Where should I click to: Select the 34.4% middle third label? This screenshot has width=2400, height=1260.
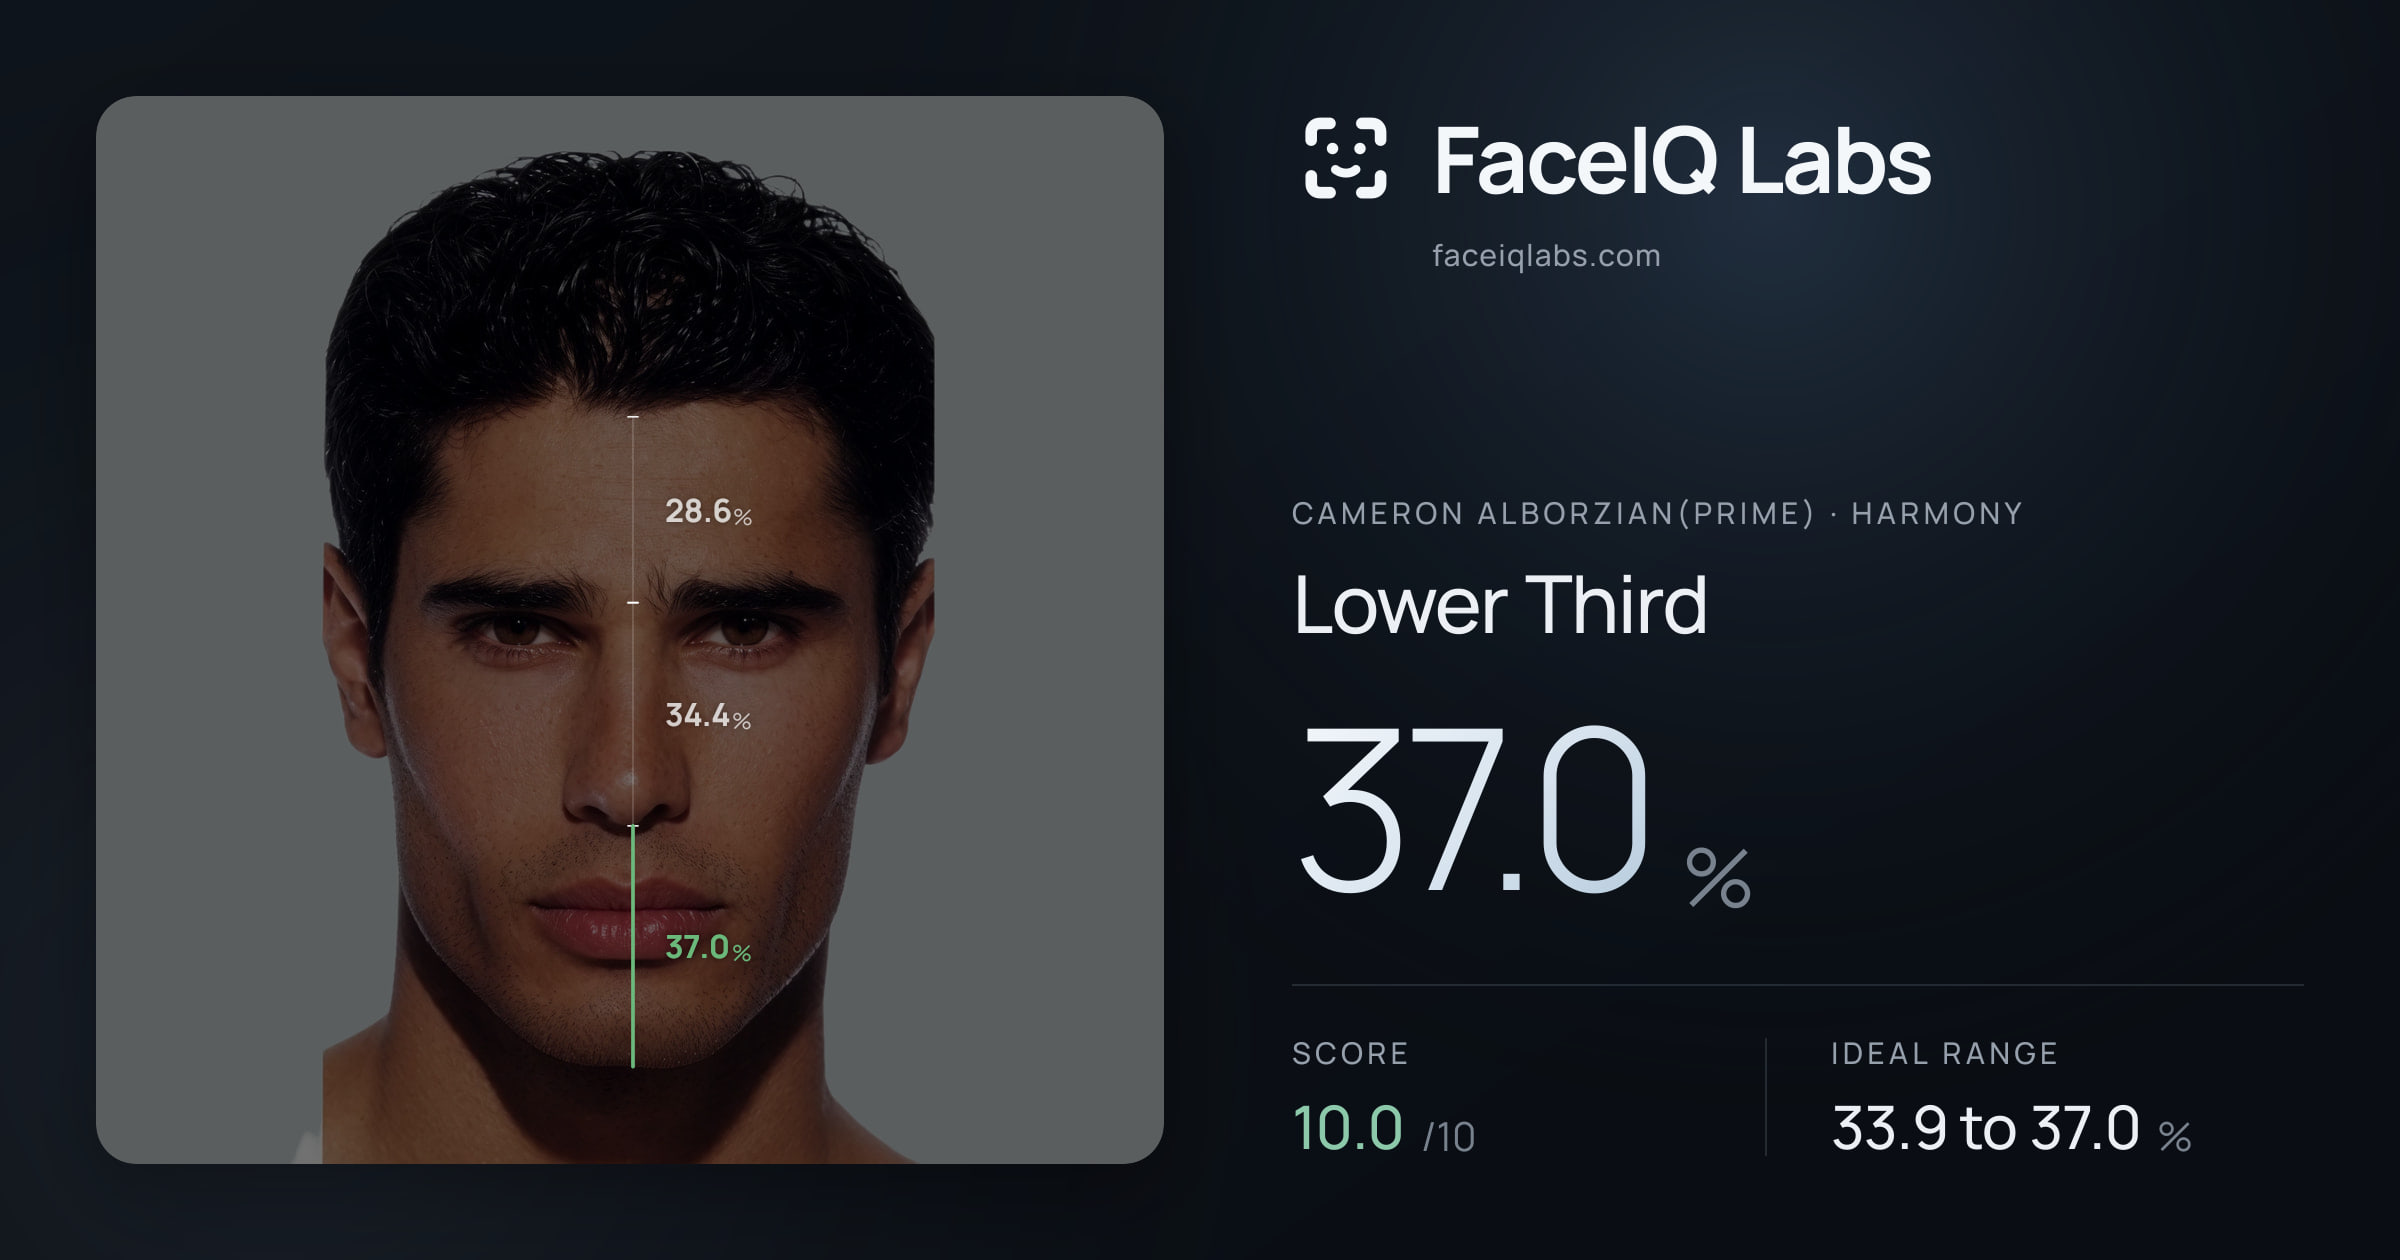click(708, 715)
